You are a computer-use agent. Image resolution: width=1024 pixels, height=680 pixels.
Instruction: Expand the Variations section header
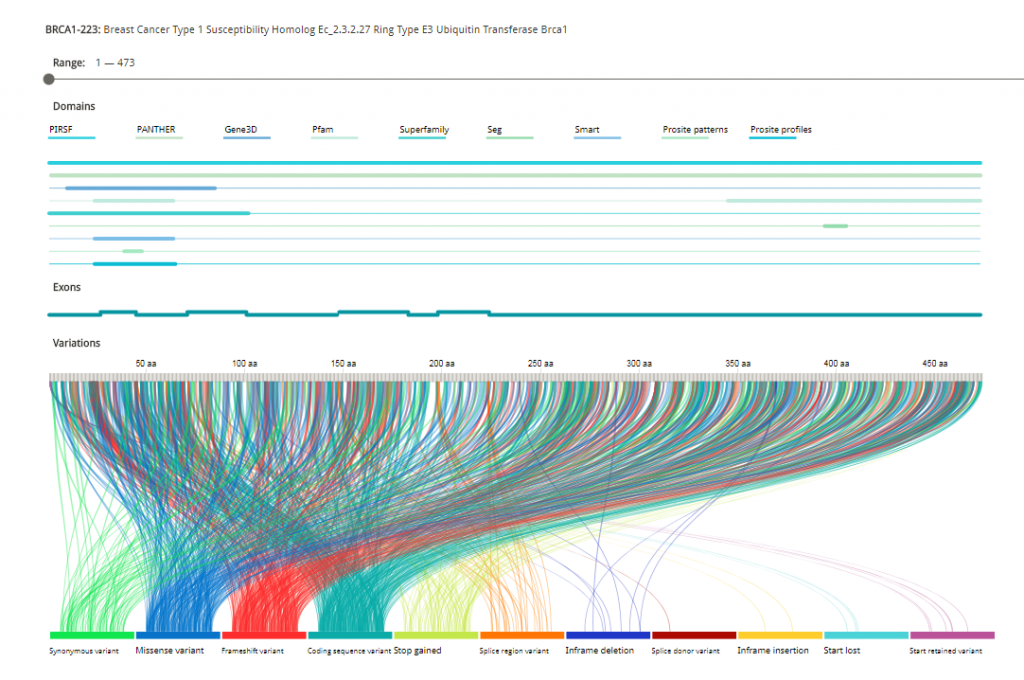[x=76, y=342]
